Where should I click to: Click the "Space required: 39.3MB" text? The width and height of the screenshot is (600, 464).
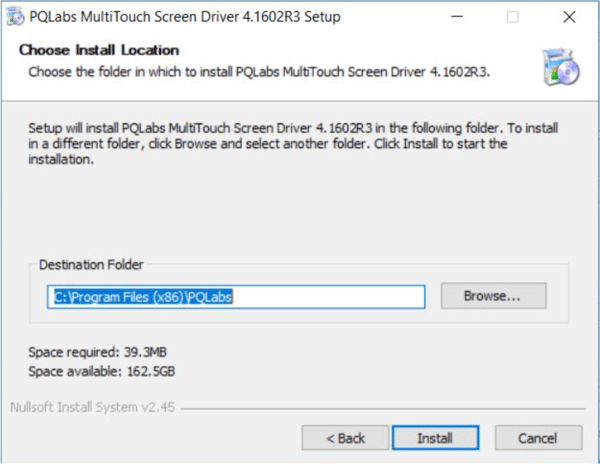pyautogui.click(x=98, y=352)
